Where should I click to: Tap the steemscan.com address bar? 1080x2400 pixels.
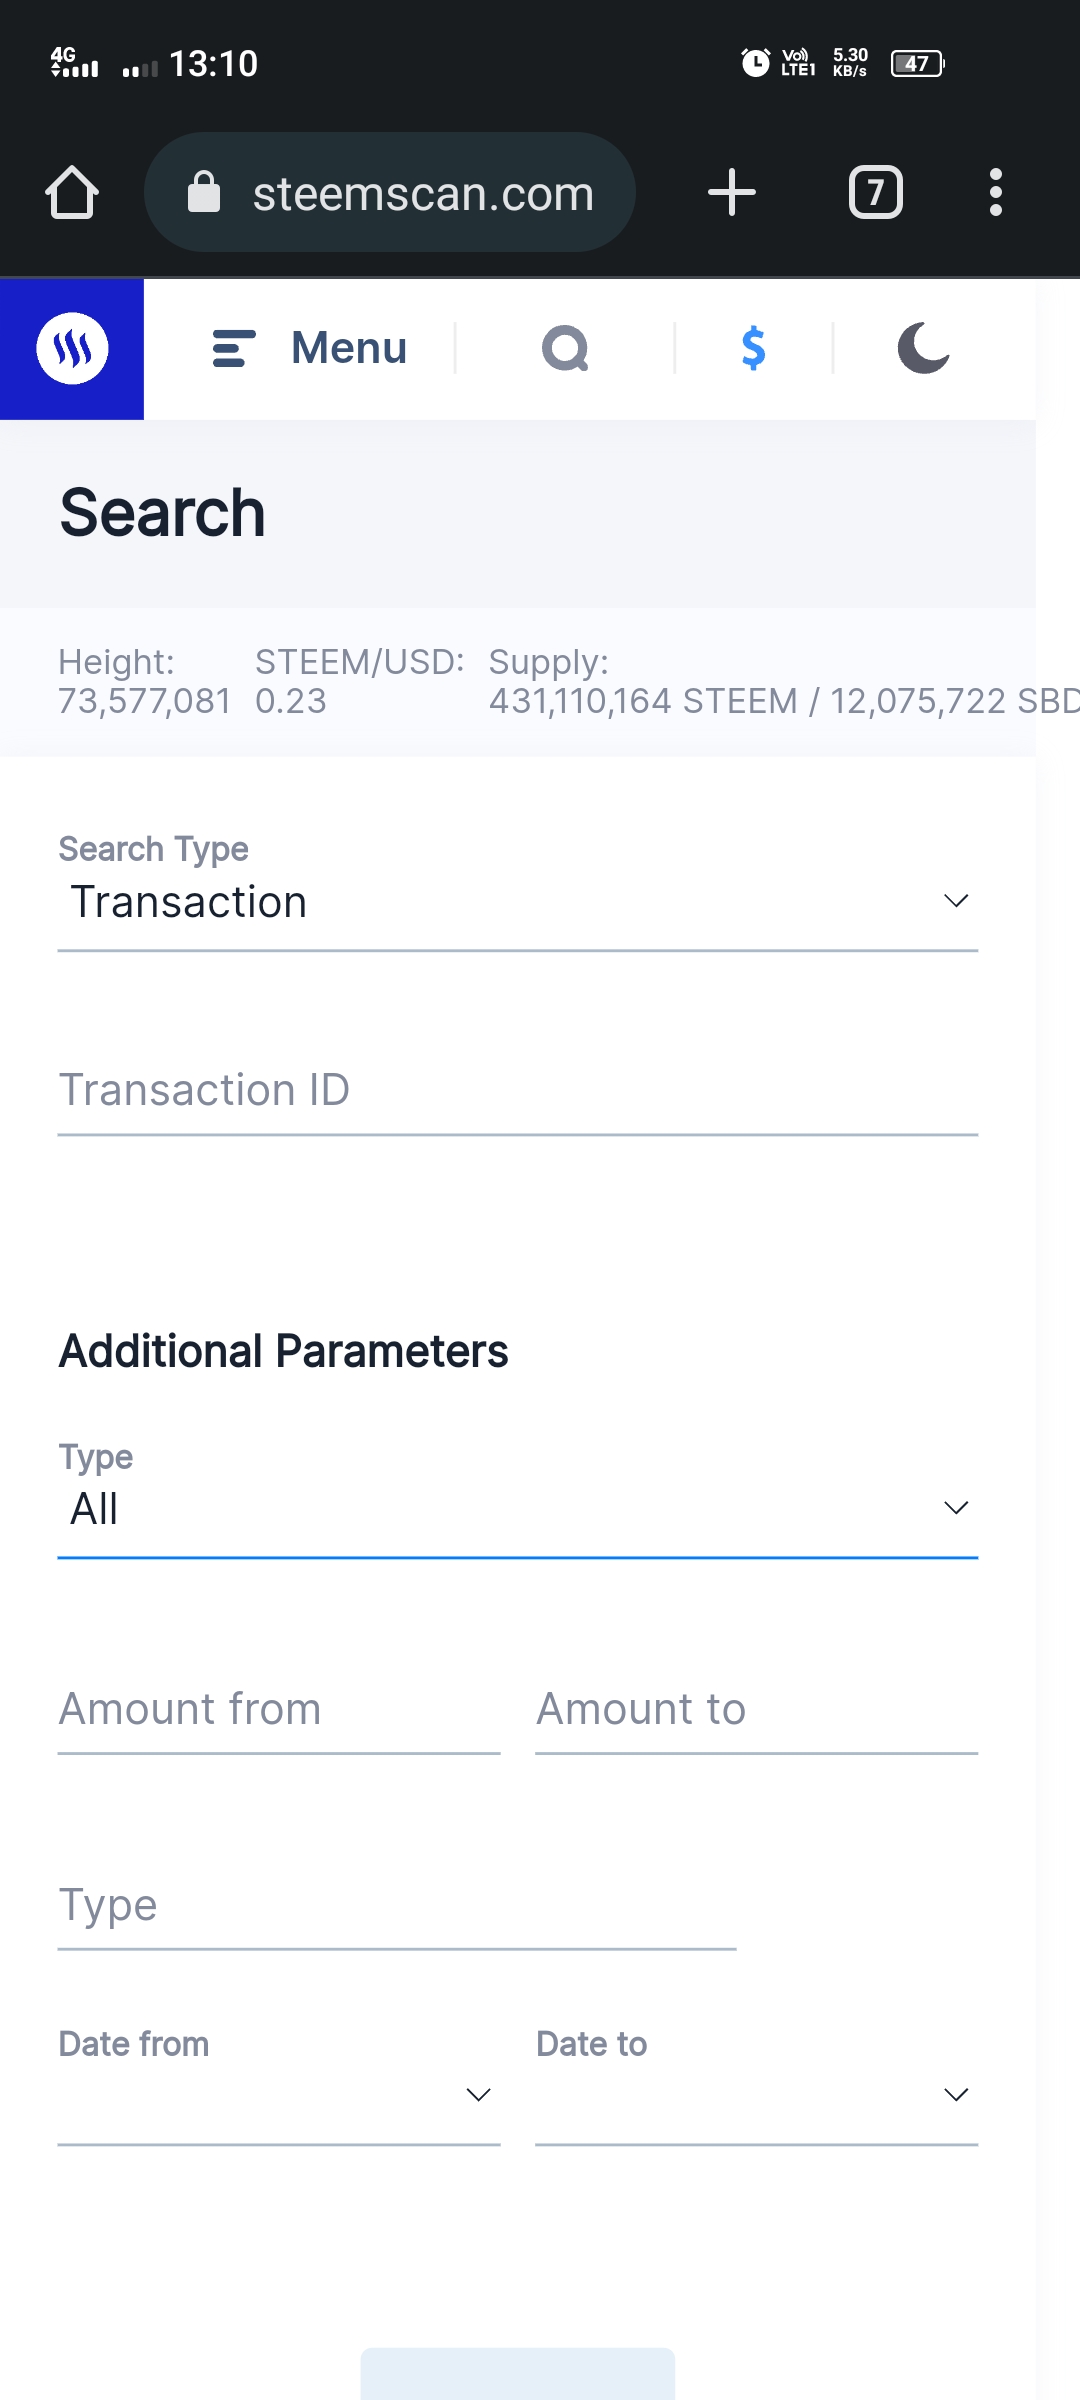click(422, 193)
